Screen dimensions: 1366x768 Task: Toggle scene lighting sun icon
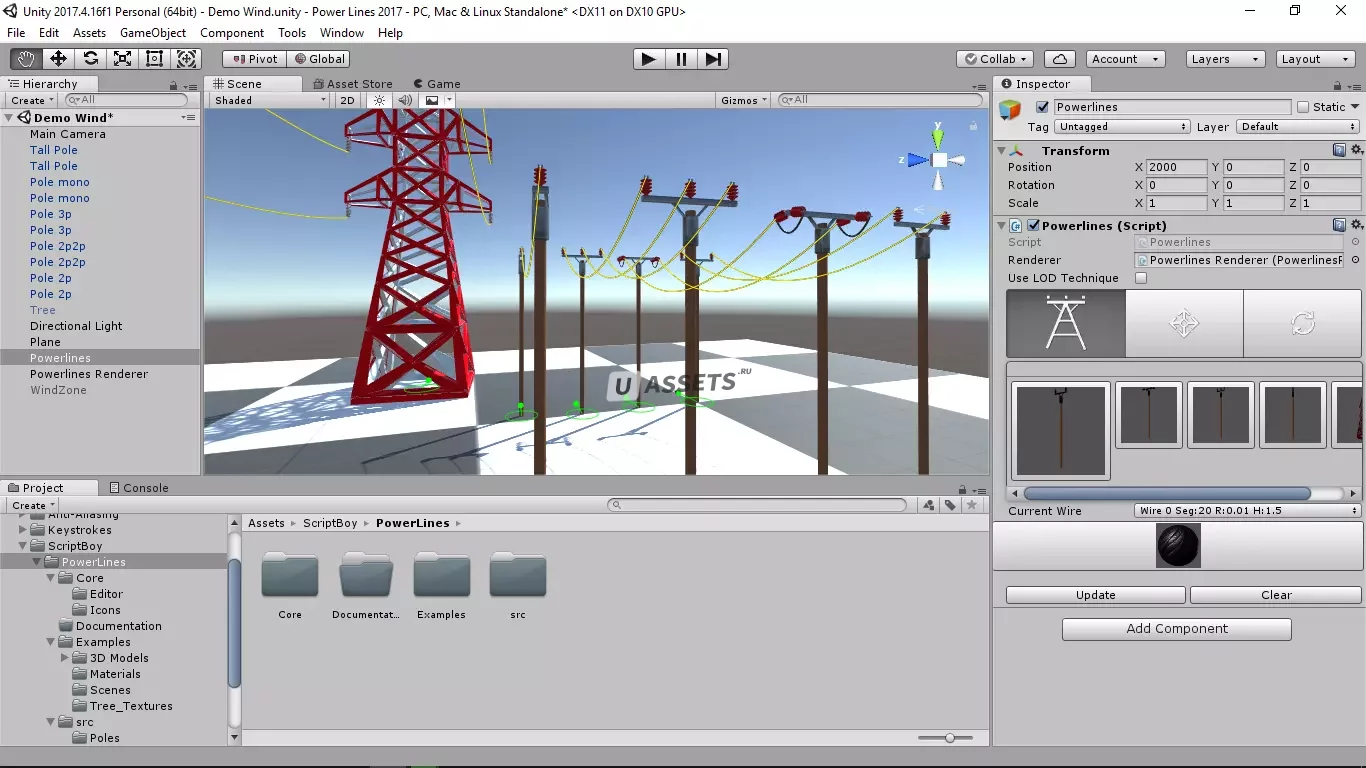379,100
